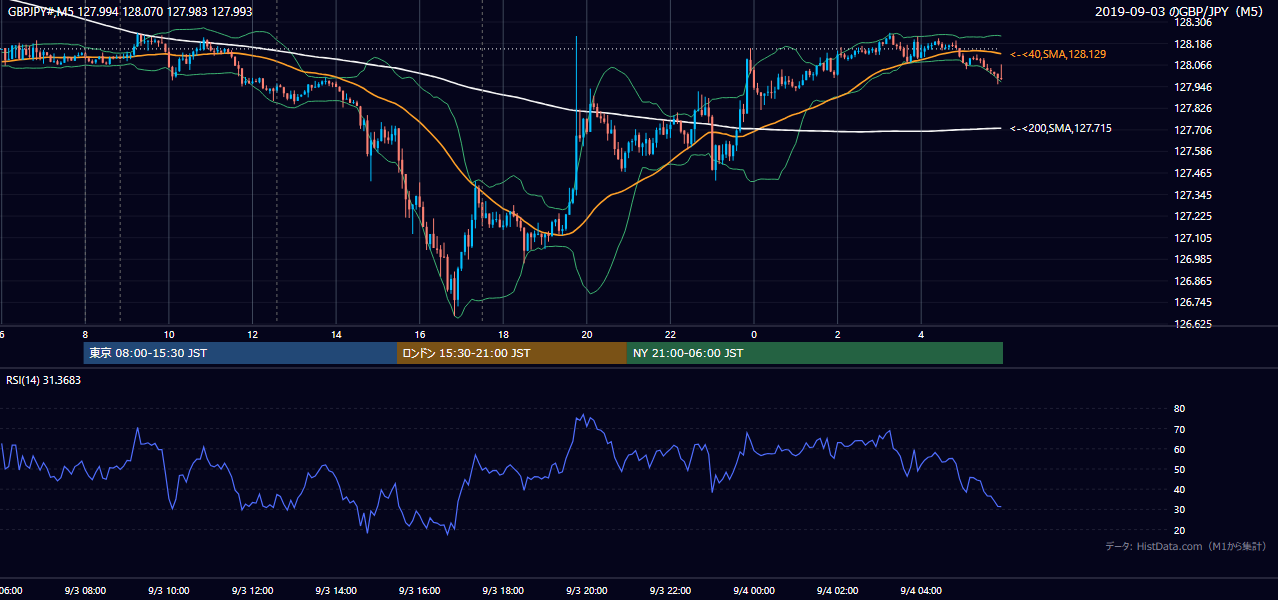Viewport: 1278px width, 600px height.
Task: Click hour marker 18 under the price chart
Action: [503, 334]
